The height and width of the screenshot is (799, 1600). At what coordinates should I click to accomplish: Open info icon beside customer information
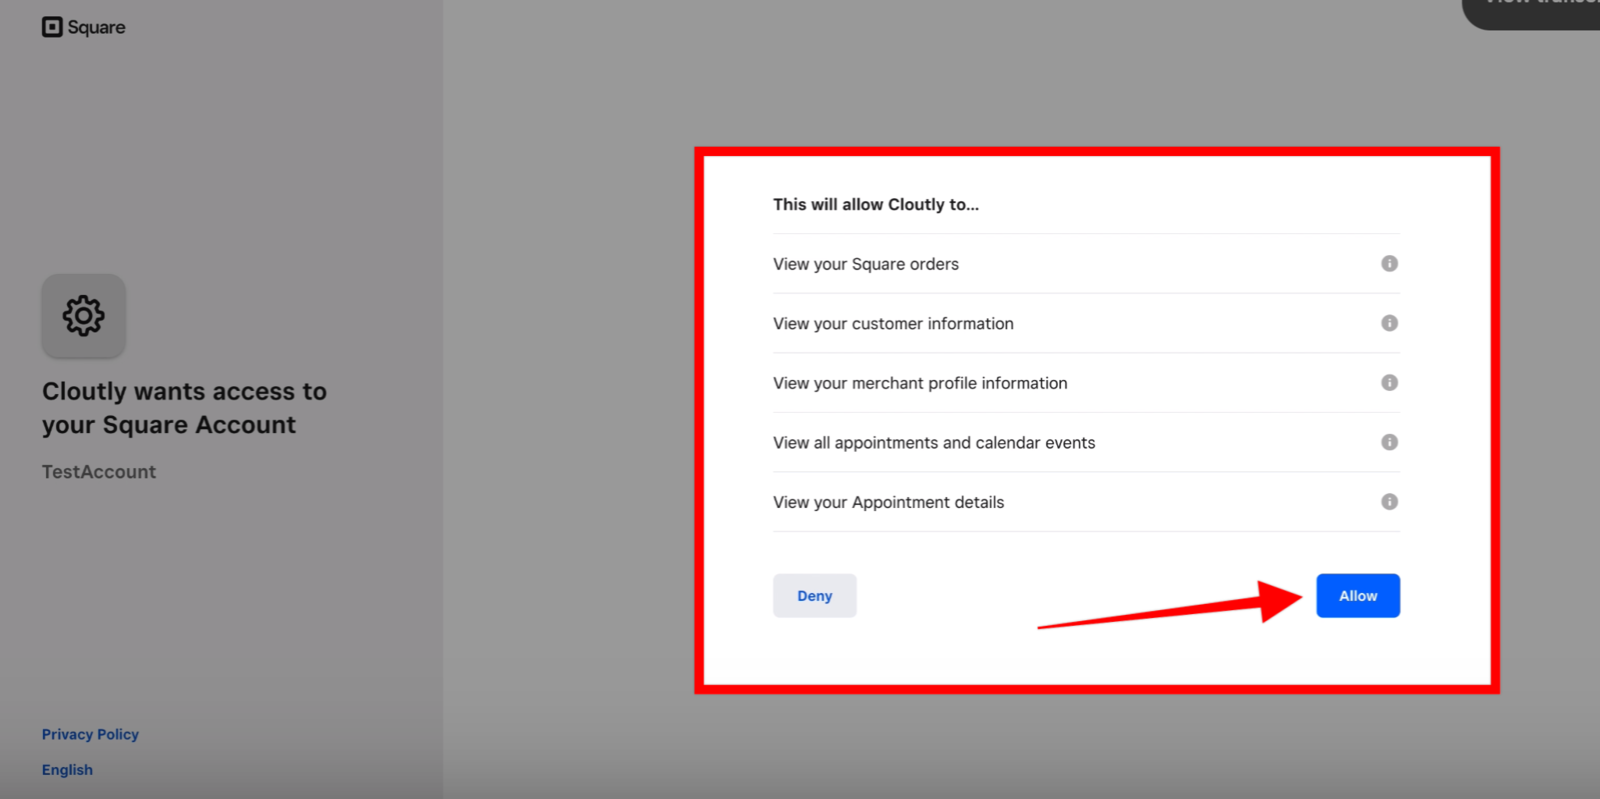1389,323
